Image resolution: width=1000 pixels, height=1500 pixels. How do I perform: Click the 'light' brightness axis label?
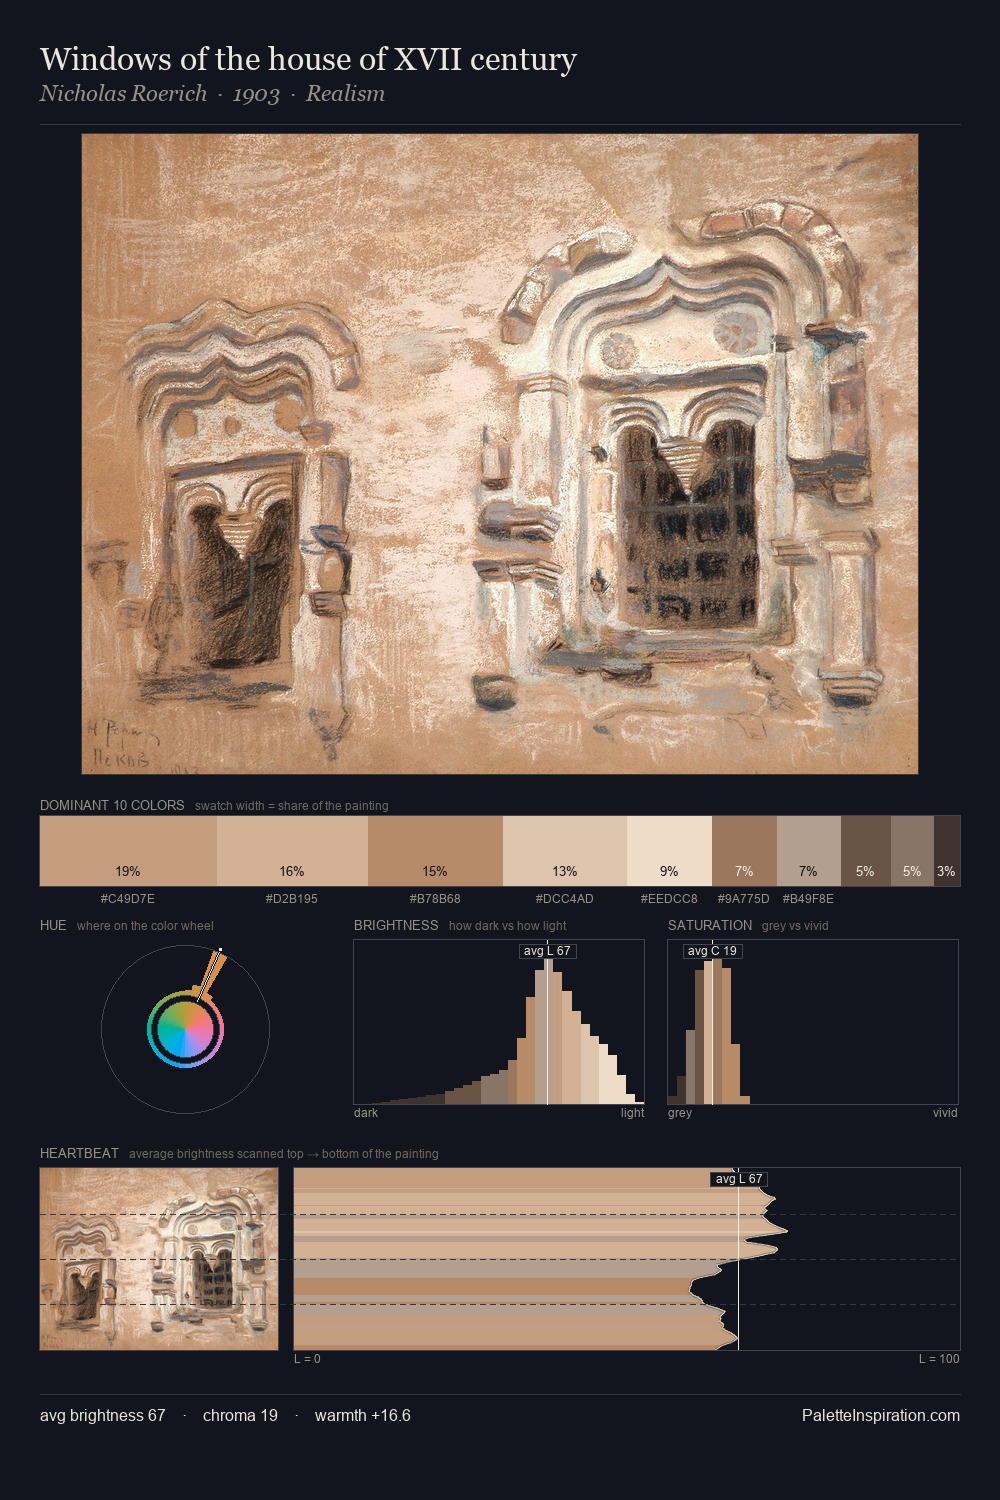pyautogui.click(x=632, y=1112)
